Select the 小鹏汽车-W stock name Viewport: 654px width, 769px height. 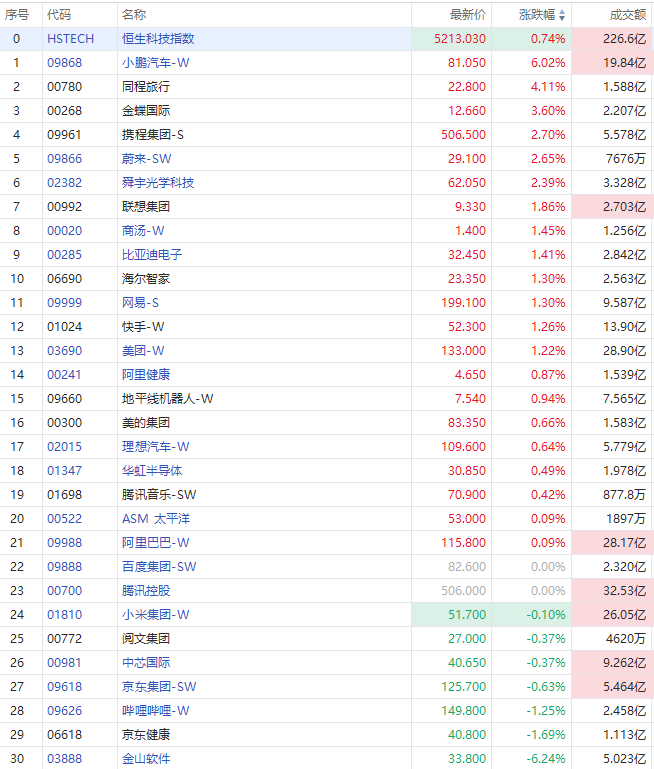pos(155,63)
